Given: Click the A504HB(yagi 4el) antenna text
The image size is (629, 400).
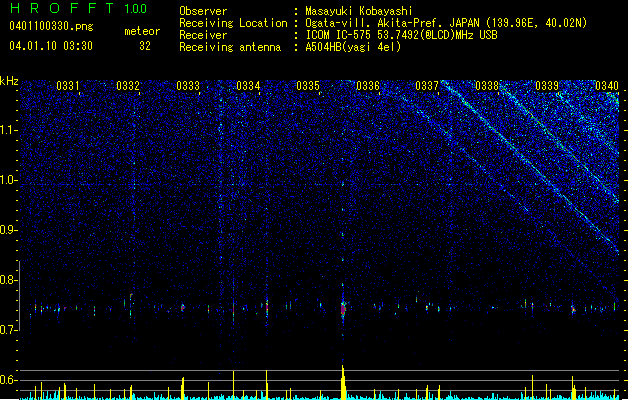Looking at the screenshot, I should [x=353, y=47].
